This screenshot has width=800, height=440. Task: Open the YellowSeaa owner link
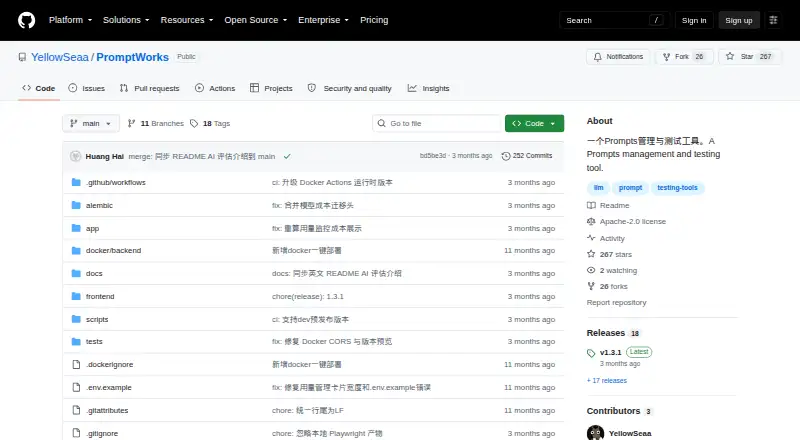tap(60, 57)
